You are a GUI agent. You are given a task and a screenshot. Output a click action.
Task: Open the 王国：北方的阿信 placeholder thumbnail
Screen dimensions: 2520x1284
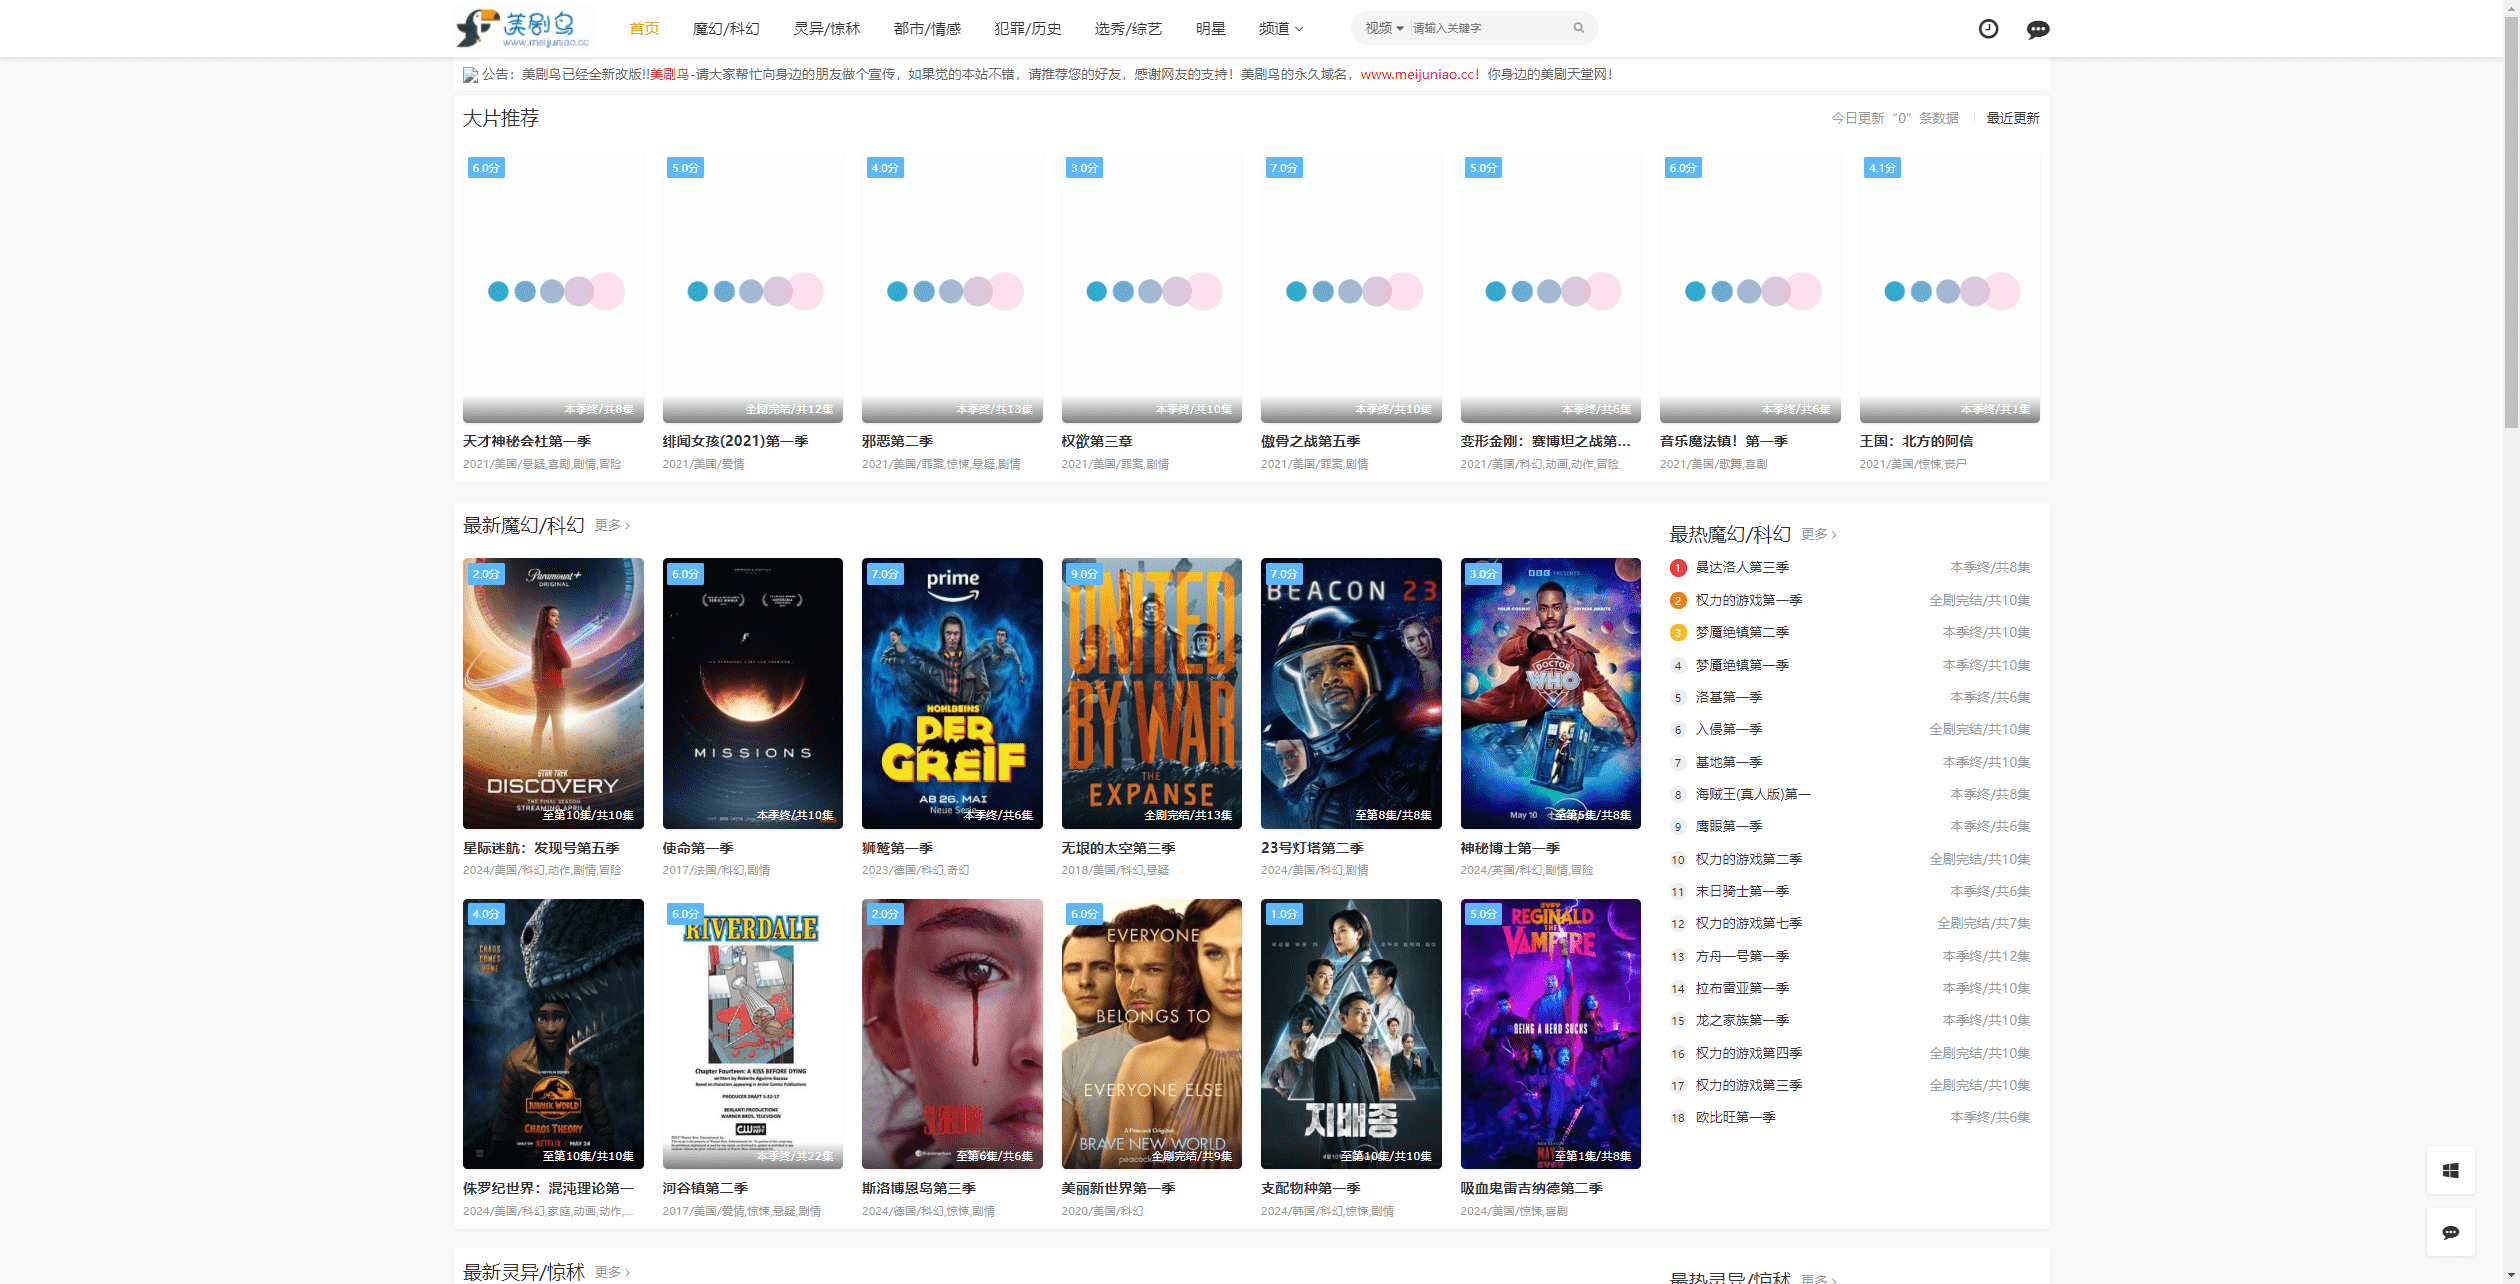coord(1949,287)
